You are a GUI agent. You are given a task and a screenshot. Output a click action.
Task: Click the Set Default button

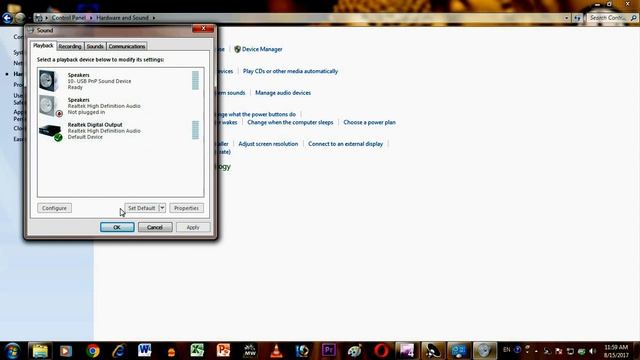coord(141,208)
